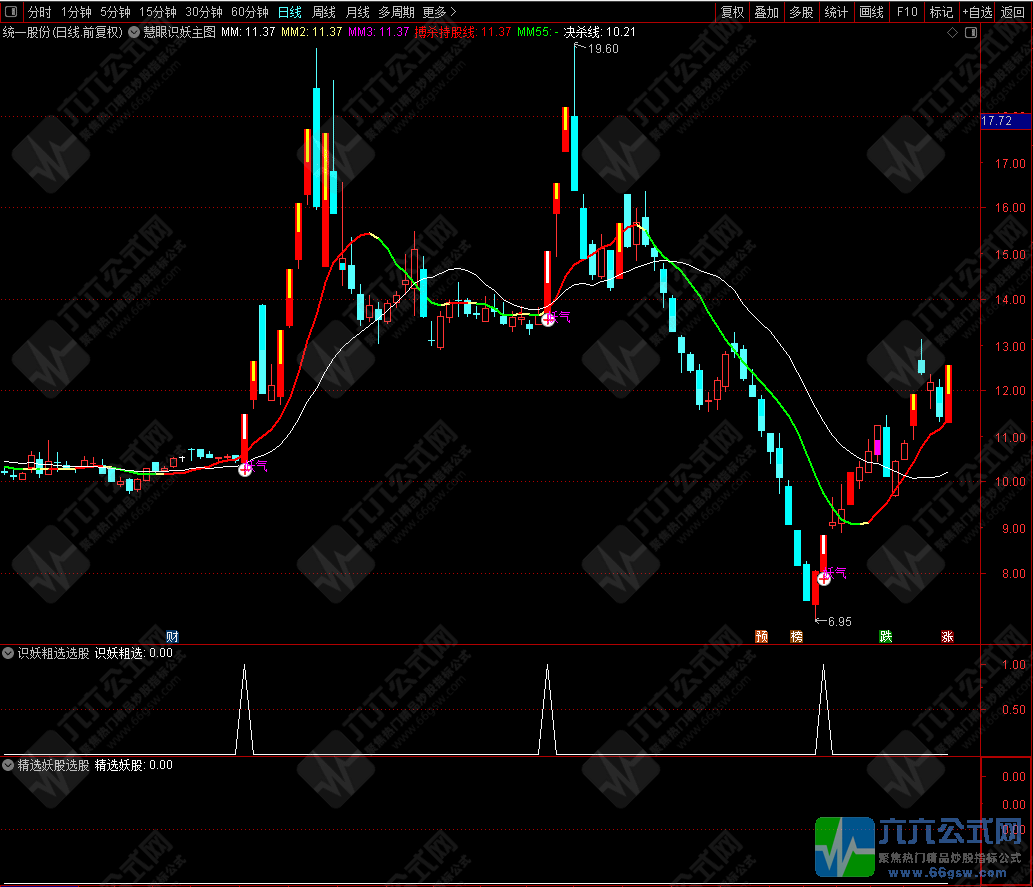Screen dimensions: 1033x887
Task: Select the 5分钟 period tab
Action: (115, 12)
